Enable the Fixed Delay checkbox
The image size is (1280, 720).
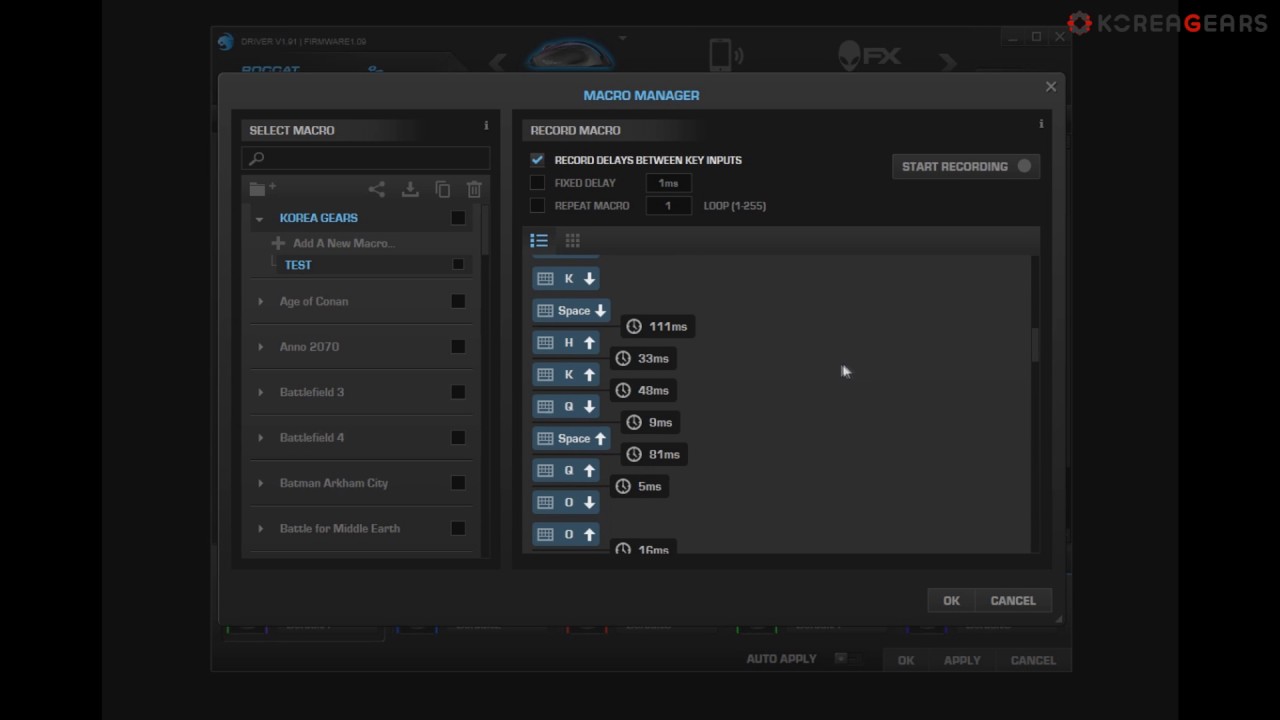pos(537,183)
